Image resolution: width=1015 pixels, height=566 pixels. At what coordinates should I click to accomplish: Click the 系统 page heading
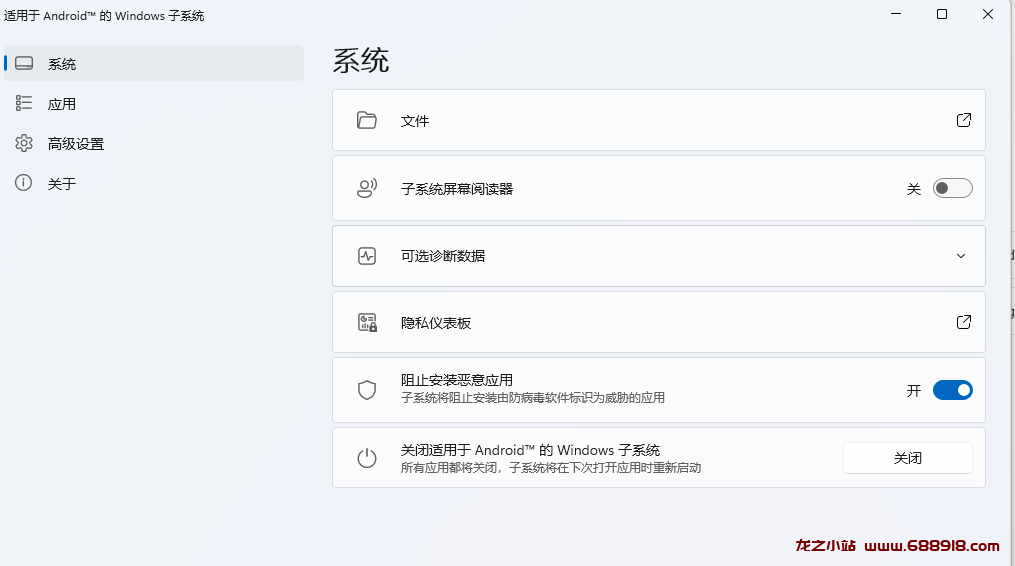pos(361,61)
